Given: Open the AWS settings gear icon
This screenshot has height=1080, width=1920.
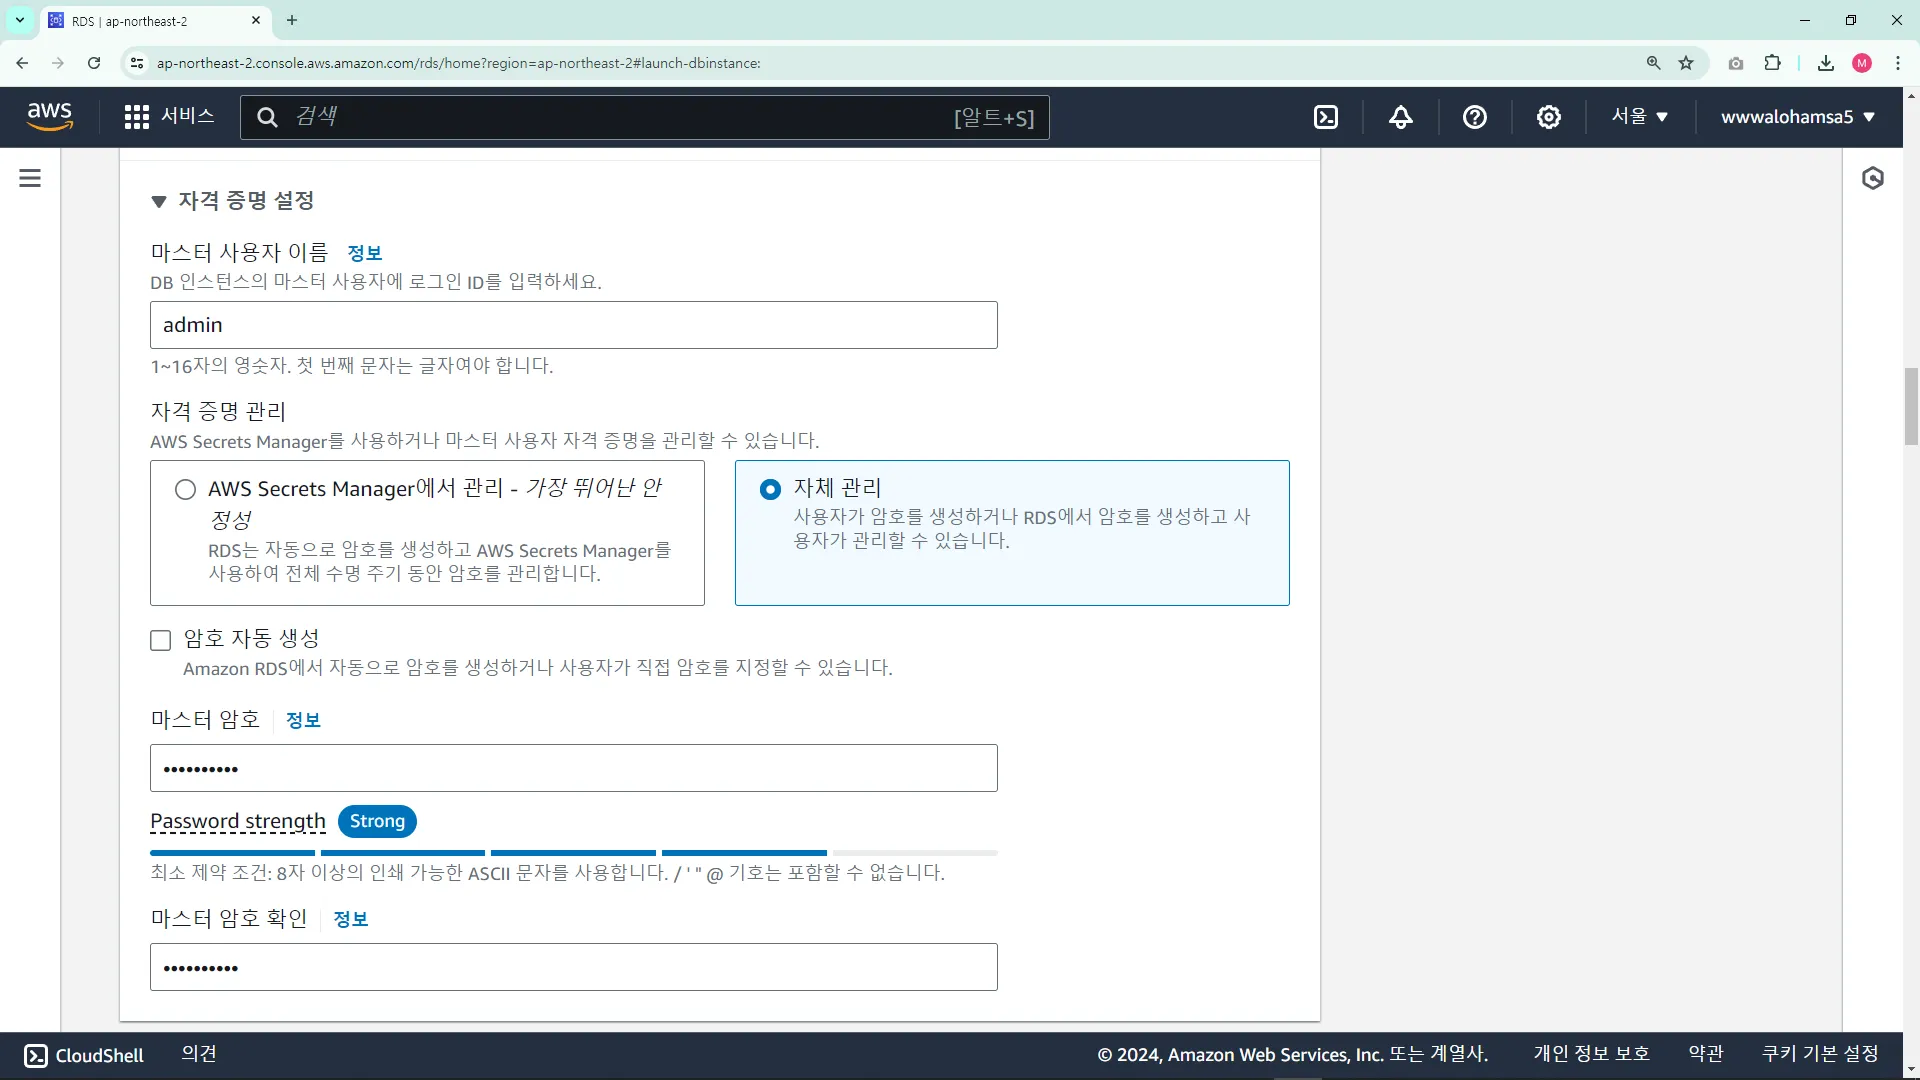Looking at the screenshot, I should 1549,117.
